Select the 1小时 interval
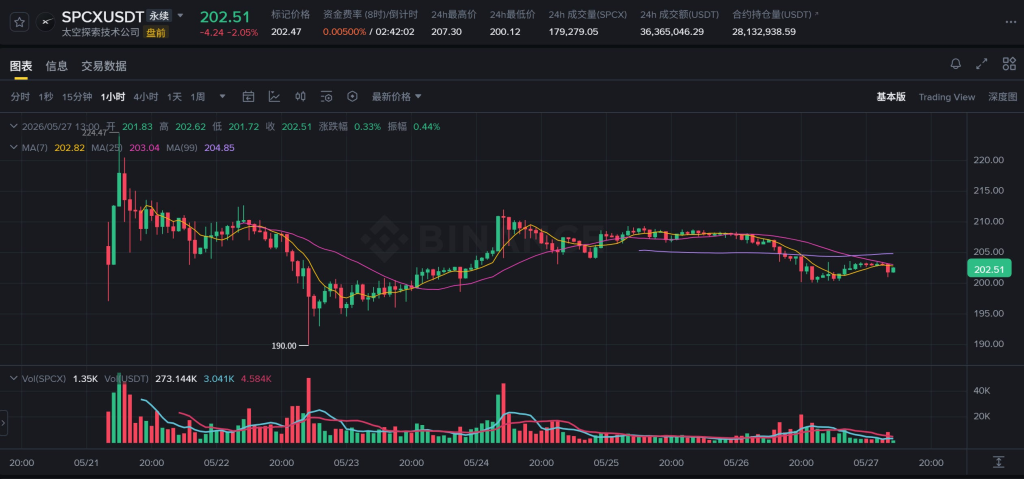 pyautogui.click(x=113, y=97)
